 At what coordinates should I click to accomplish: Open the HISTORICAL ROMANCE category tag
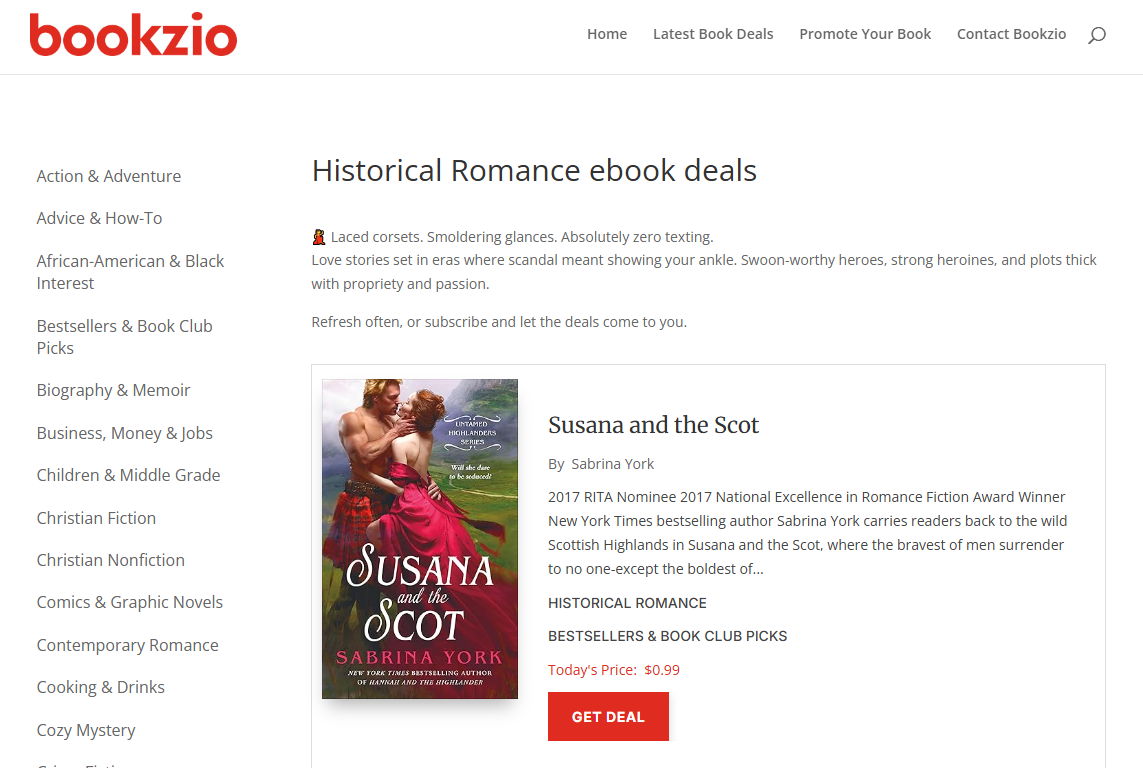[627, 602]
